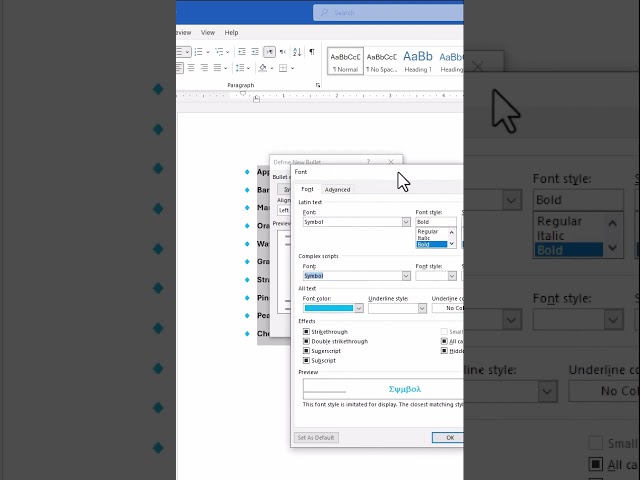640x480 pixels.
Task: Click the Borders icon
Action: click(283, 68)
